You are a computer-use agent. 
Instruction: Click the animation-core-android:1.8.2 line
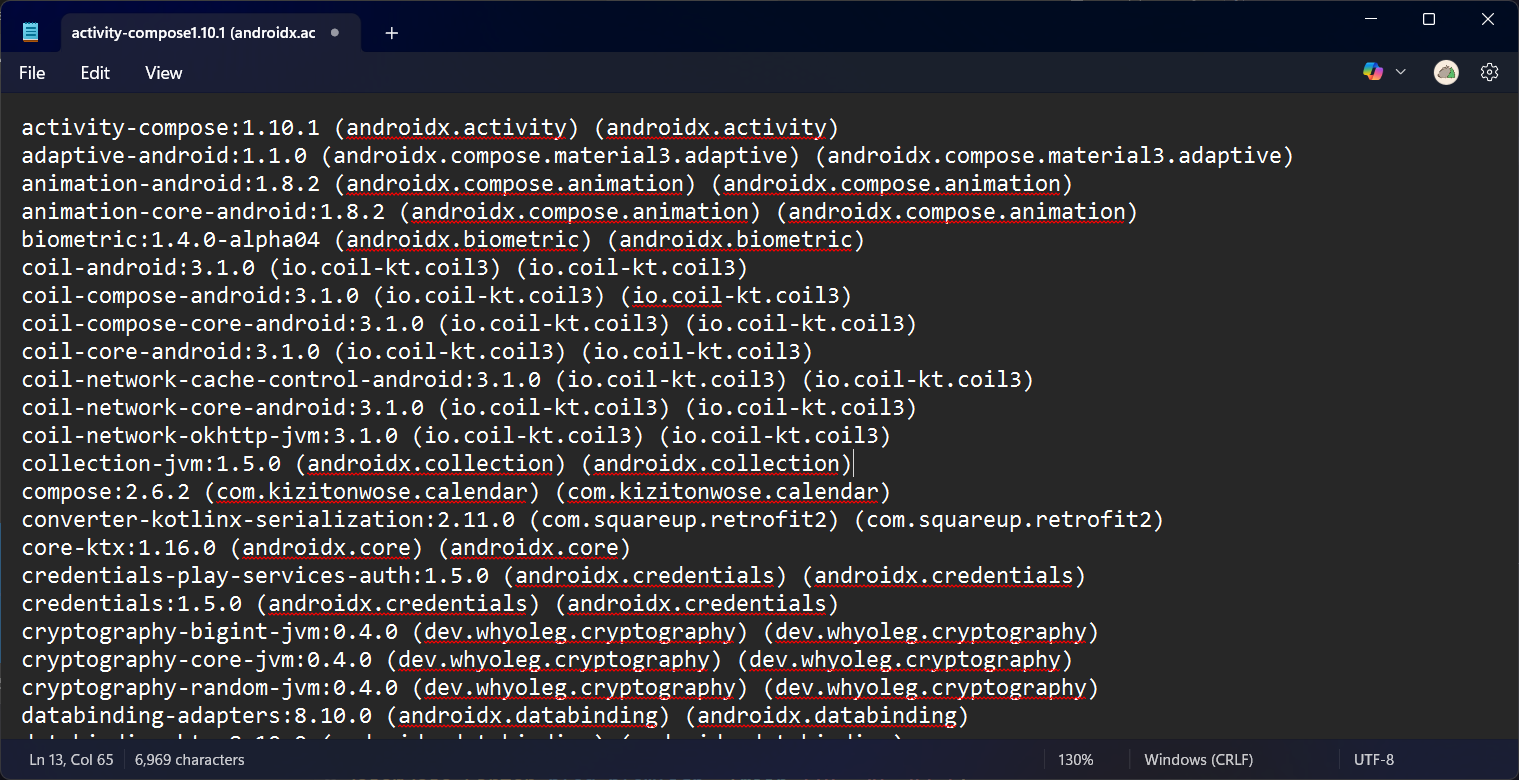(580, 212)
